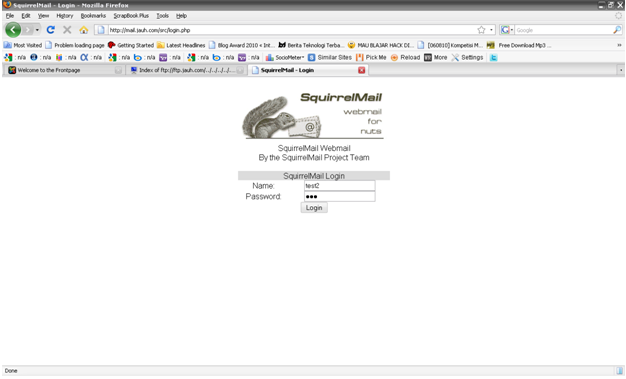Open the History menu
Viewport: 626px width, 379px height.
[x=65, y=16]
